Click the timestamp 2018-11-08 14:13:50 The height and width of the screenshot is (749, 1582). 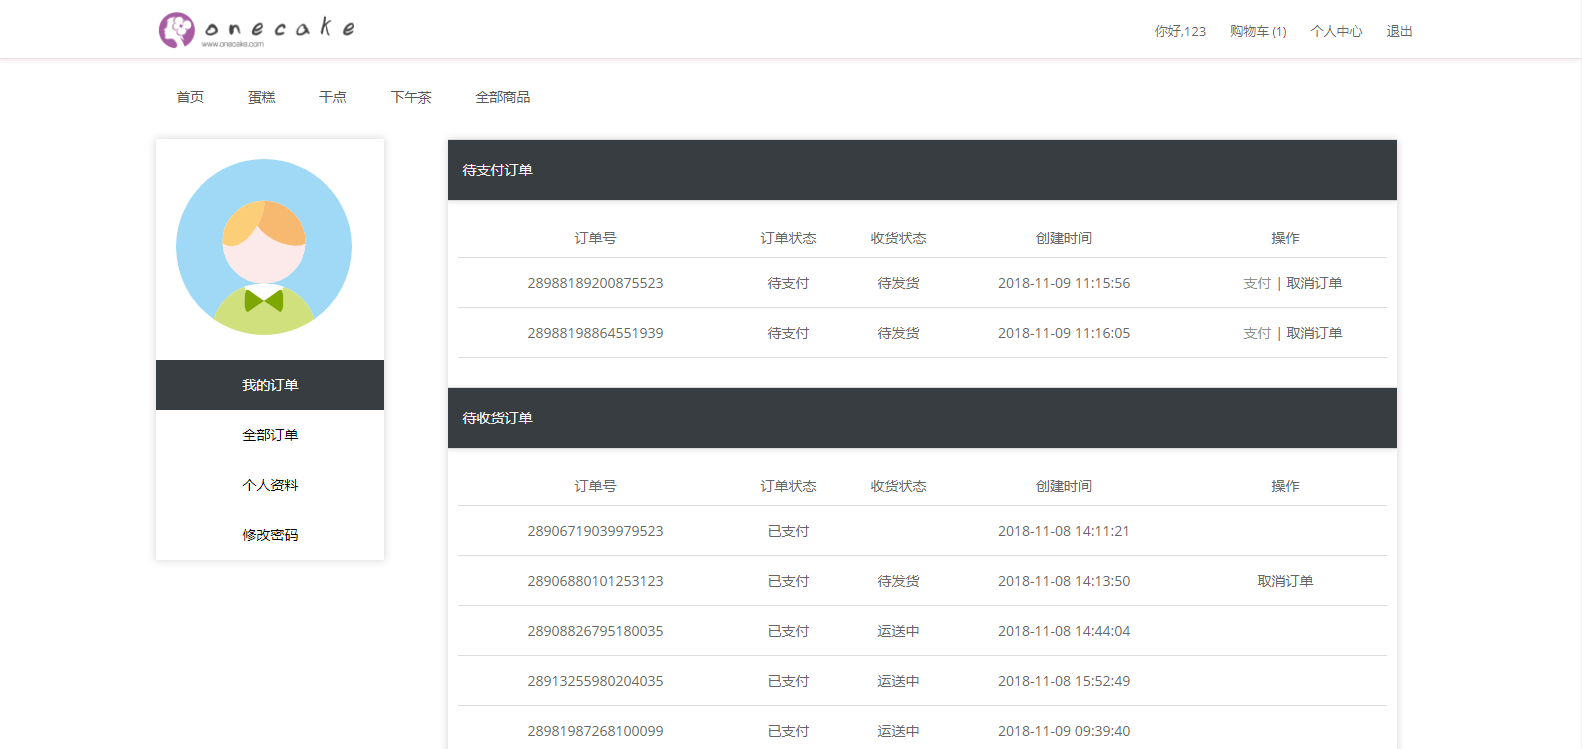pos(1064,581)
